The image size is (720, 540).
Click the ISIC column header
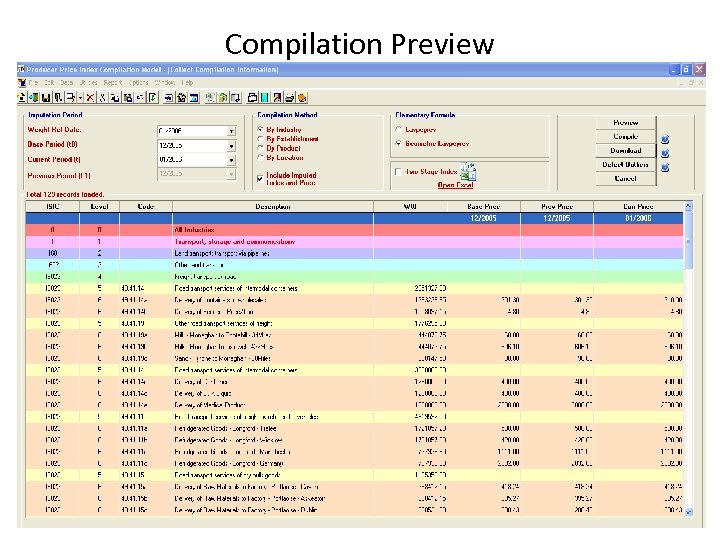point(52,207)
